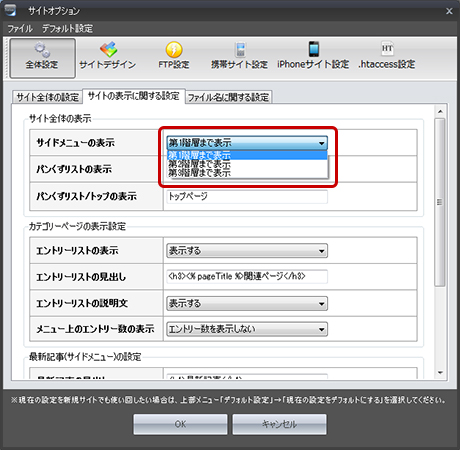Expand the エントリーリストの表示 dropdown
Screen dimensions: 460x450
[x=247, y=251]
